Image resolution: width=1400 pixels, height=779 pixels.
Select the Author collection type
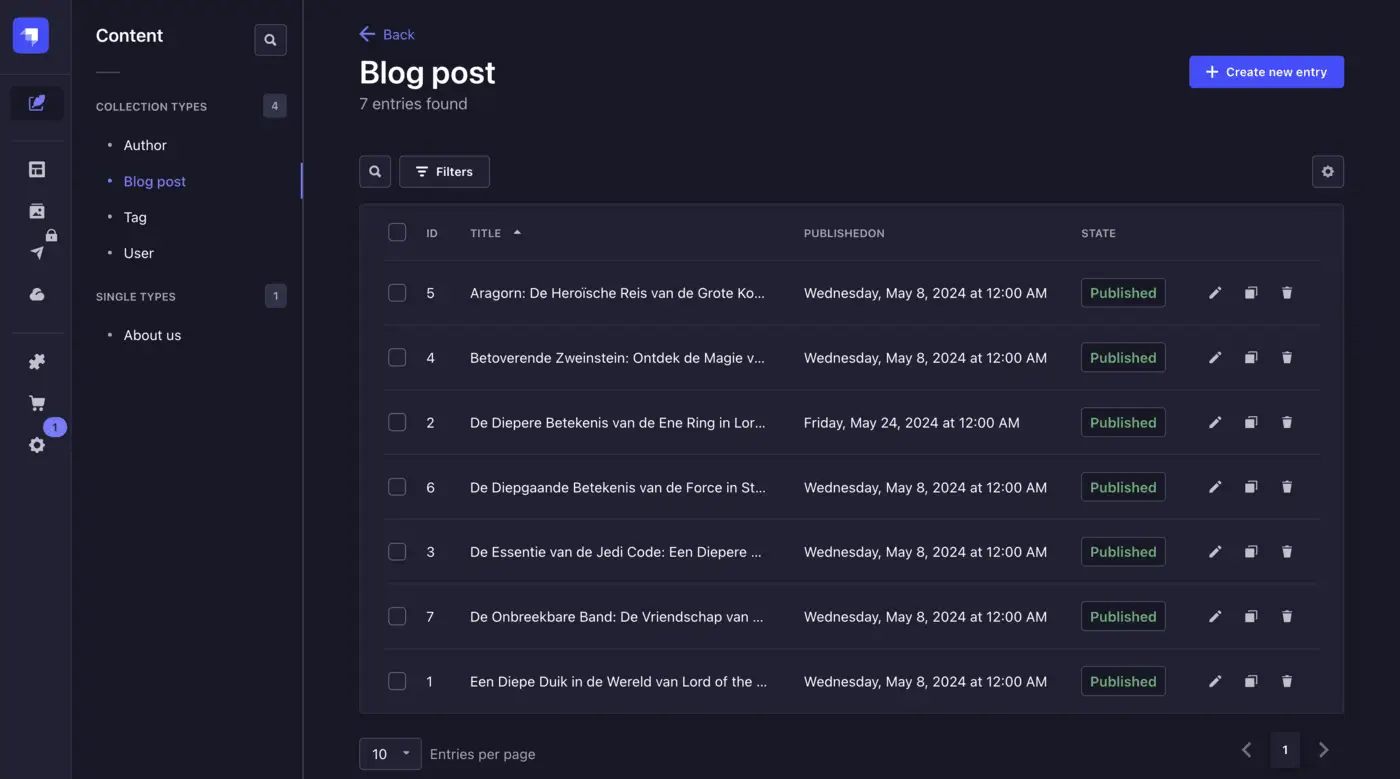pyautogui.click(x=144, y=145)
